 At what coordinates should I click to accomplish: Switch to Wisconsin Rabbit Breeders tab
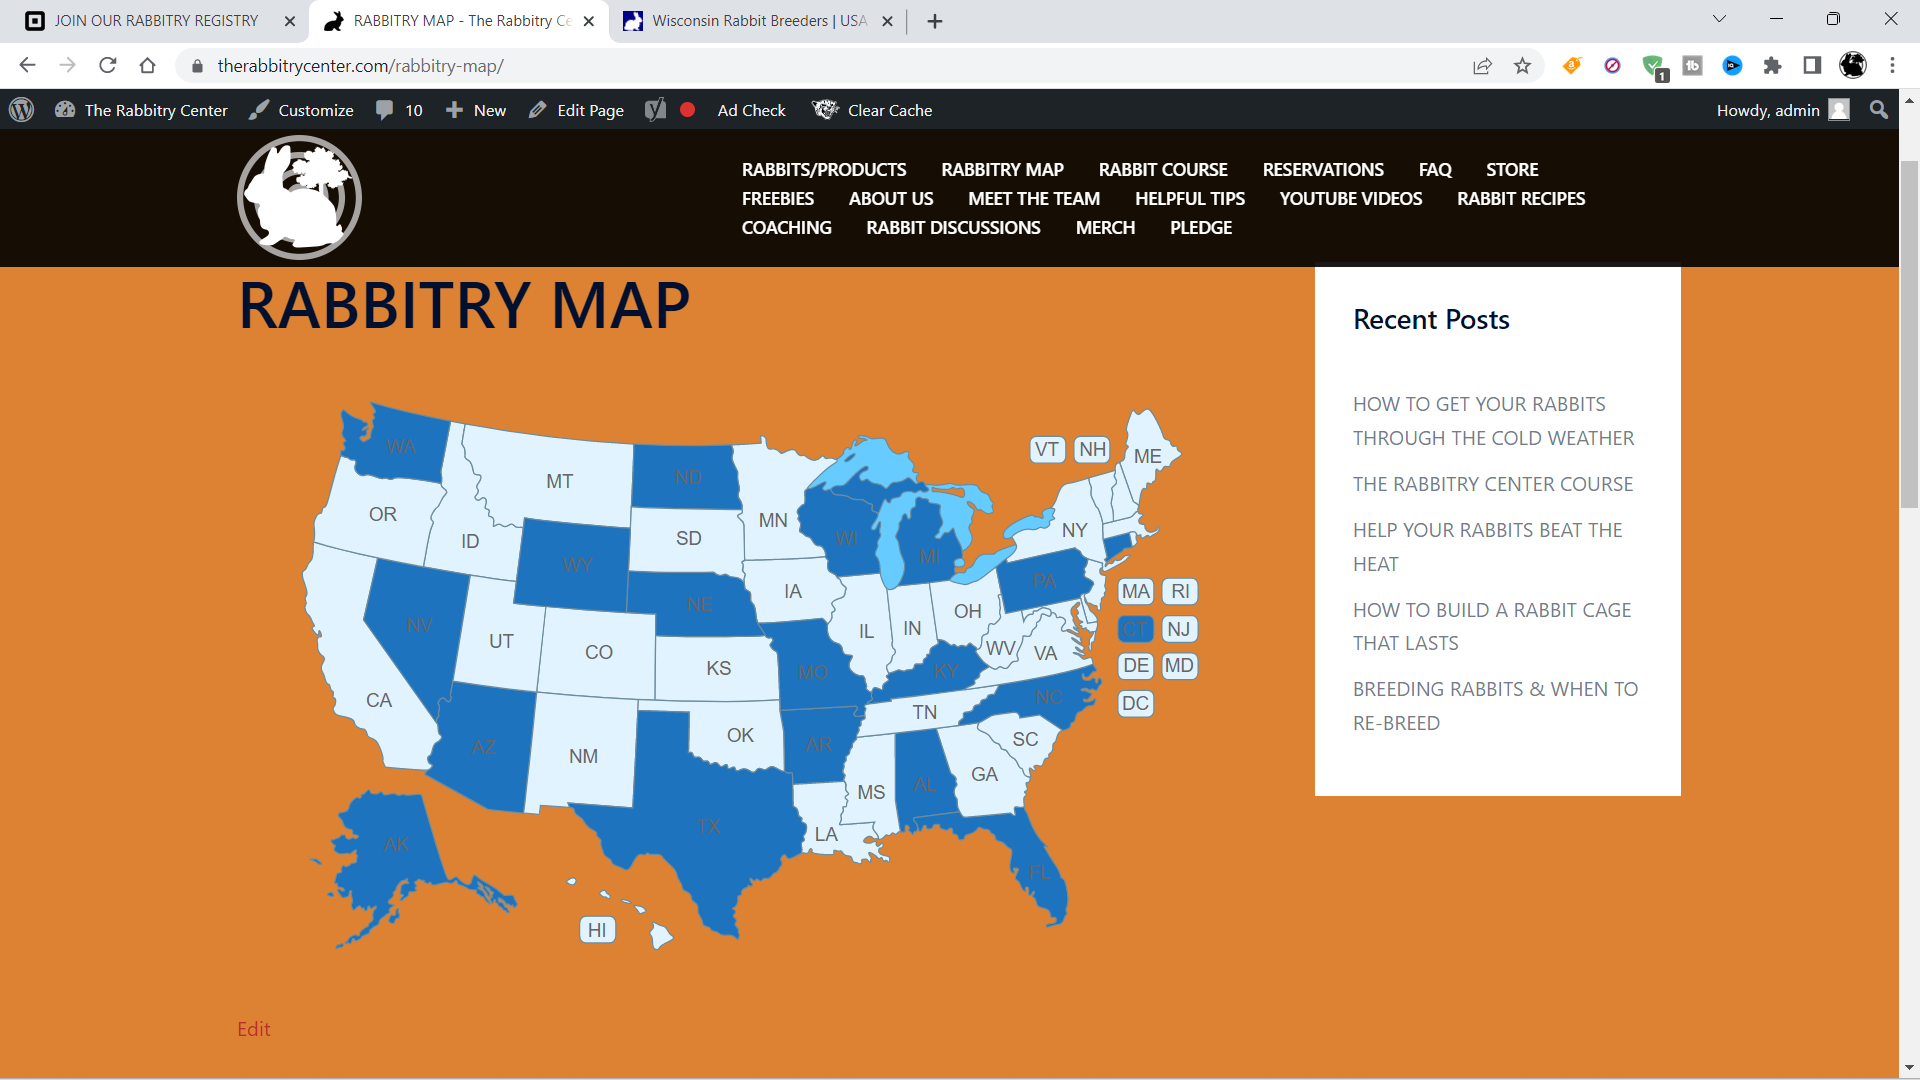(x=758, y=21)
